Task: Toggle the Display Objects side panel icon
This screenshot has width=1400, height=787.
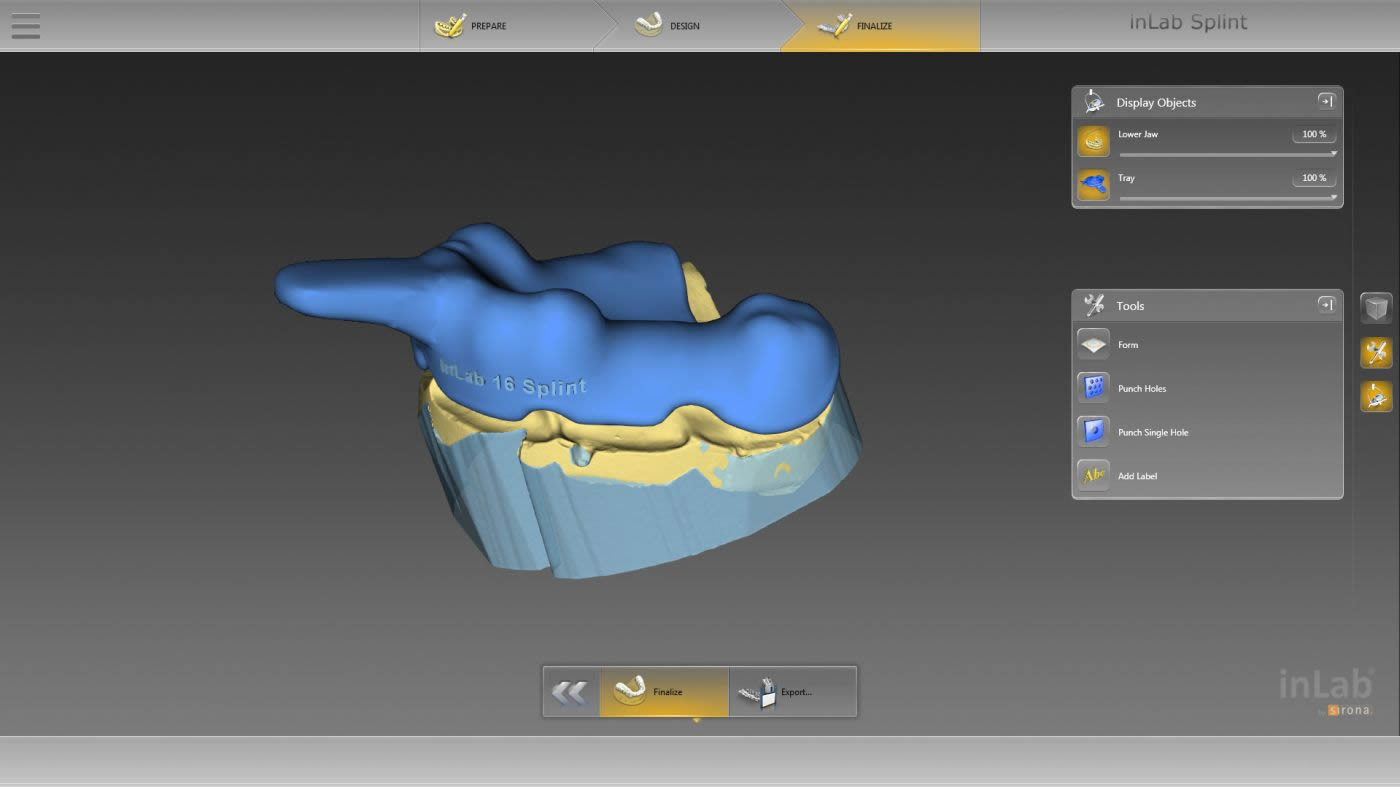Action: pyautogui.click(x=1376, y=396)
